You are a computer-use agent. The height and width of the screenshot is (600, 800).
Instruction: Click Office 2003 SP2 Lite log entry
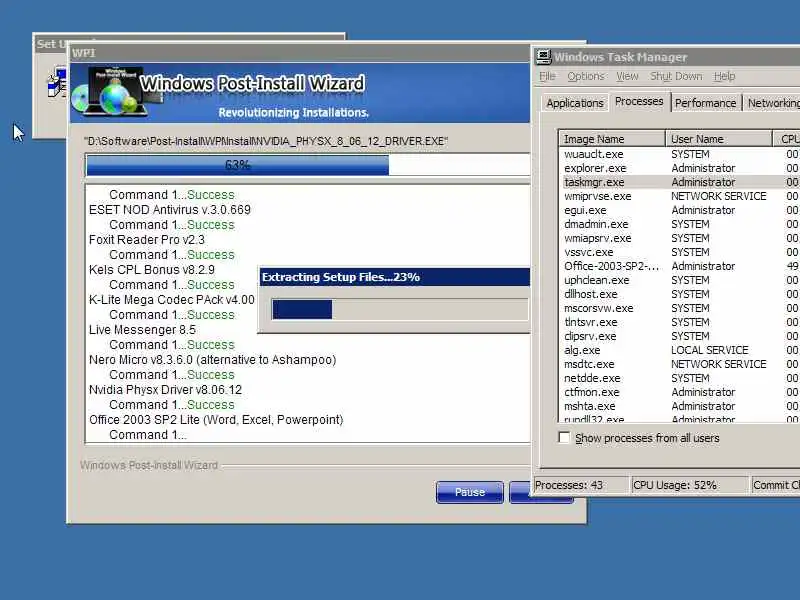[216, 420]
